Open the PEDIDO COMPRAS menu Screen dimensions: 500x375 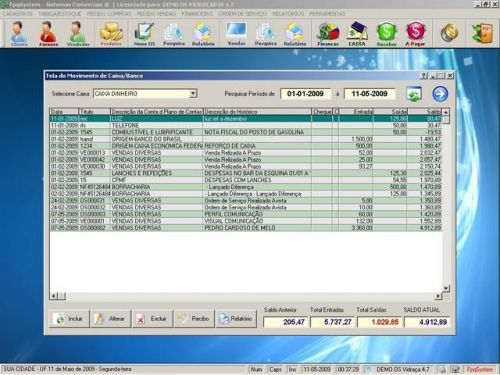(x=109, y=14)
